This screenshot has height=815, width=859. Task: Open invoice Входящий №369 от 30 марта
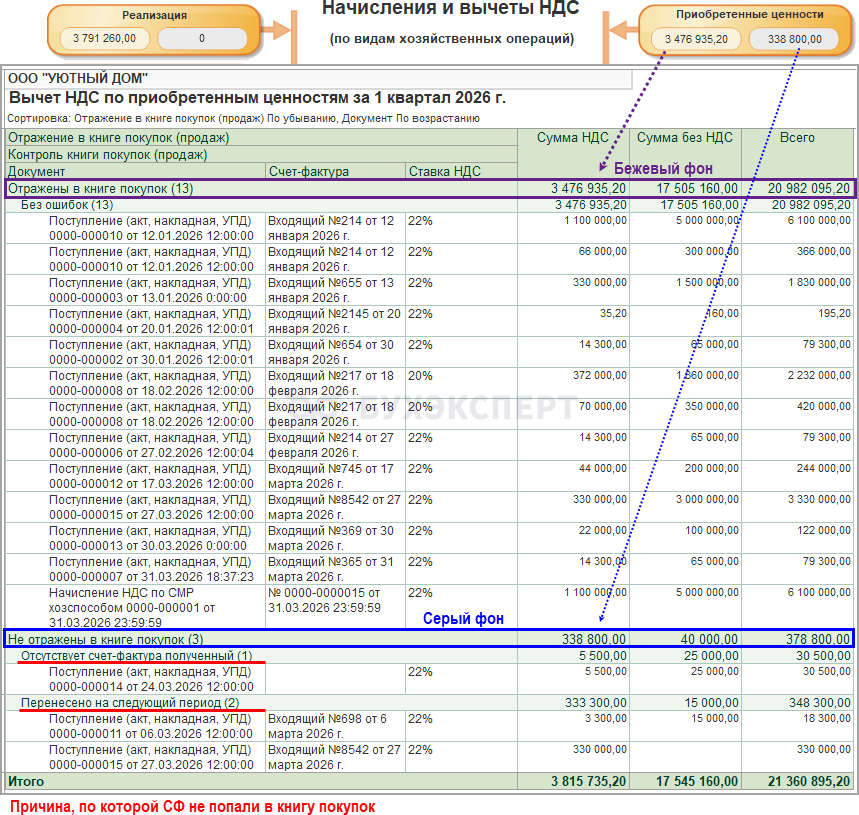pos(331,538)
